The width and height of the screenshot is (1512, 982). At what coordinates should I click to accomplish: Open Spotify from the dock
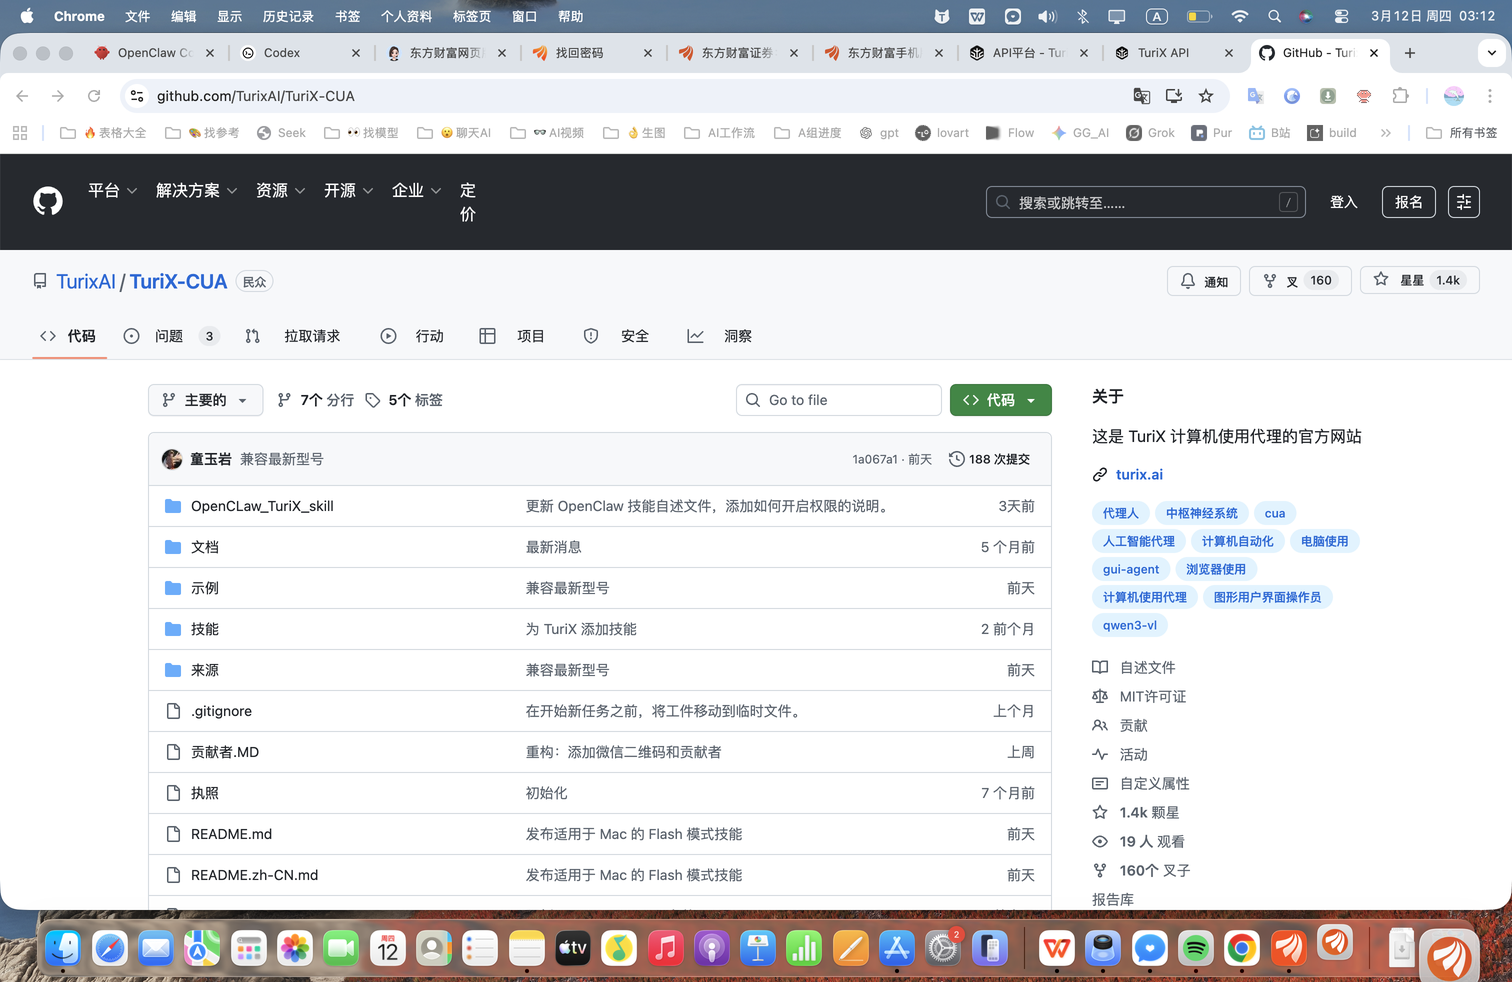pyautogui.click(x=1195, y=948)
